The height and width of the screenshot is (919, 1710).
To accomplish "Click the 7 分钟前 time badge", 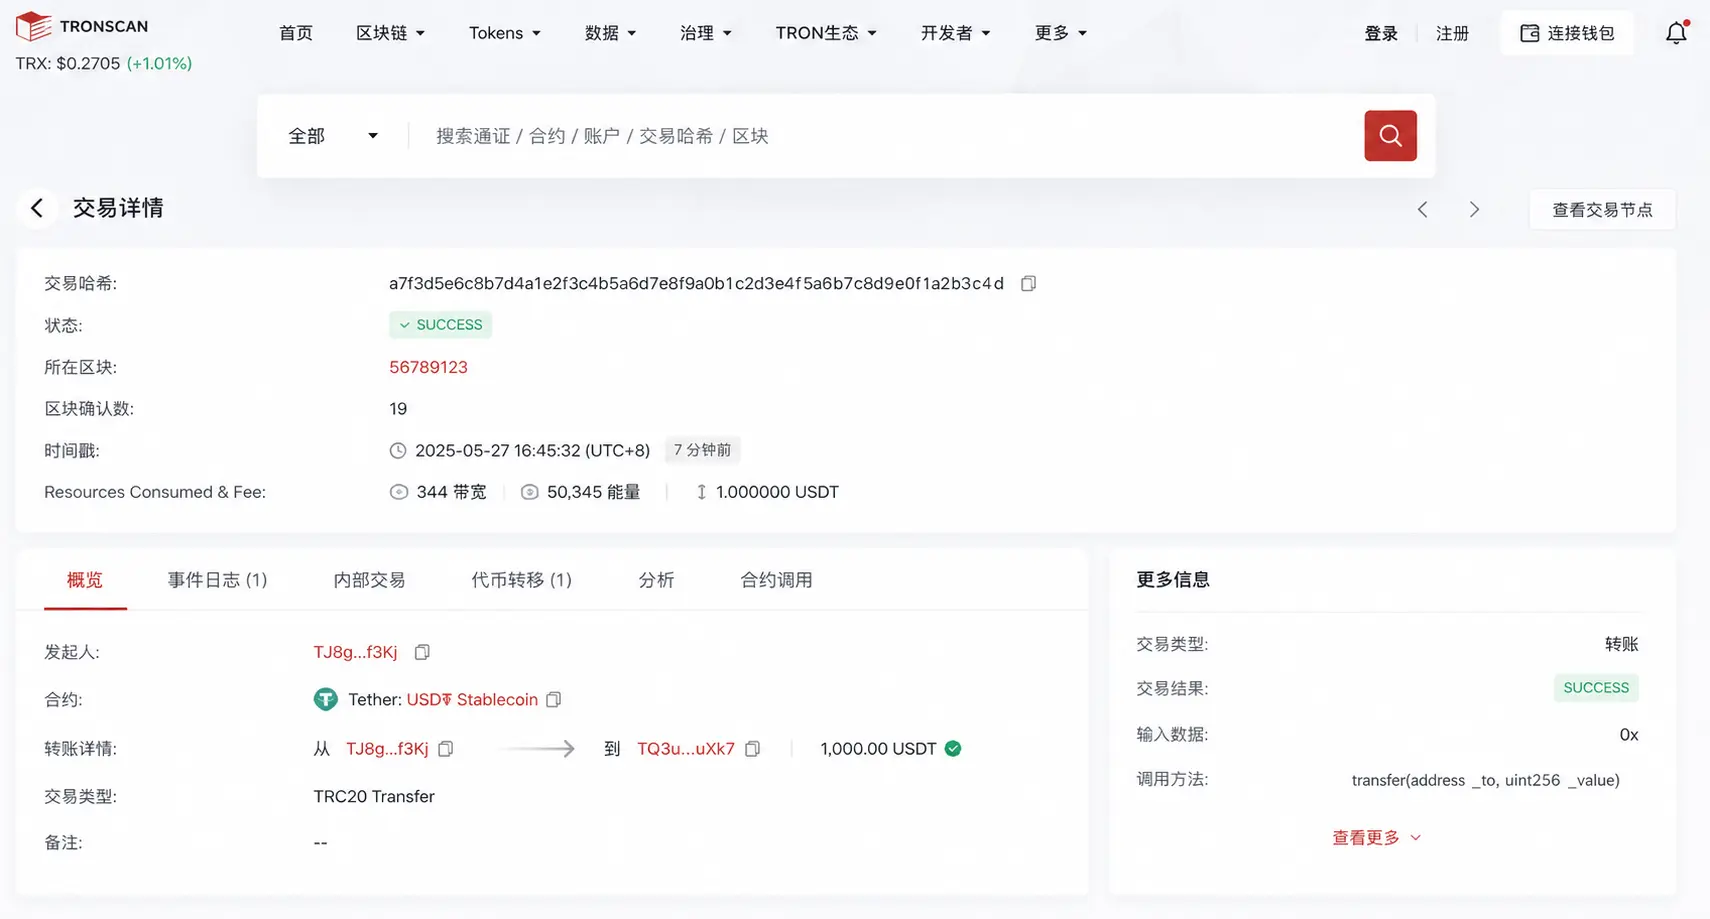I will pos(702,451).
